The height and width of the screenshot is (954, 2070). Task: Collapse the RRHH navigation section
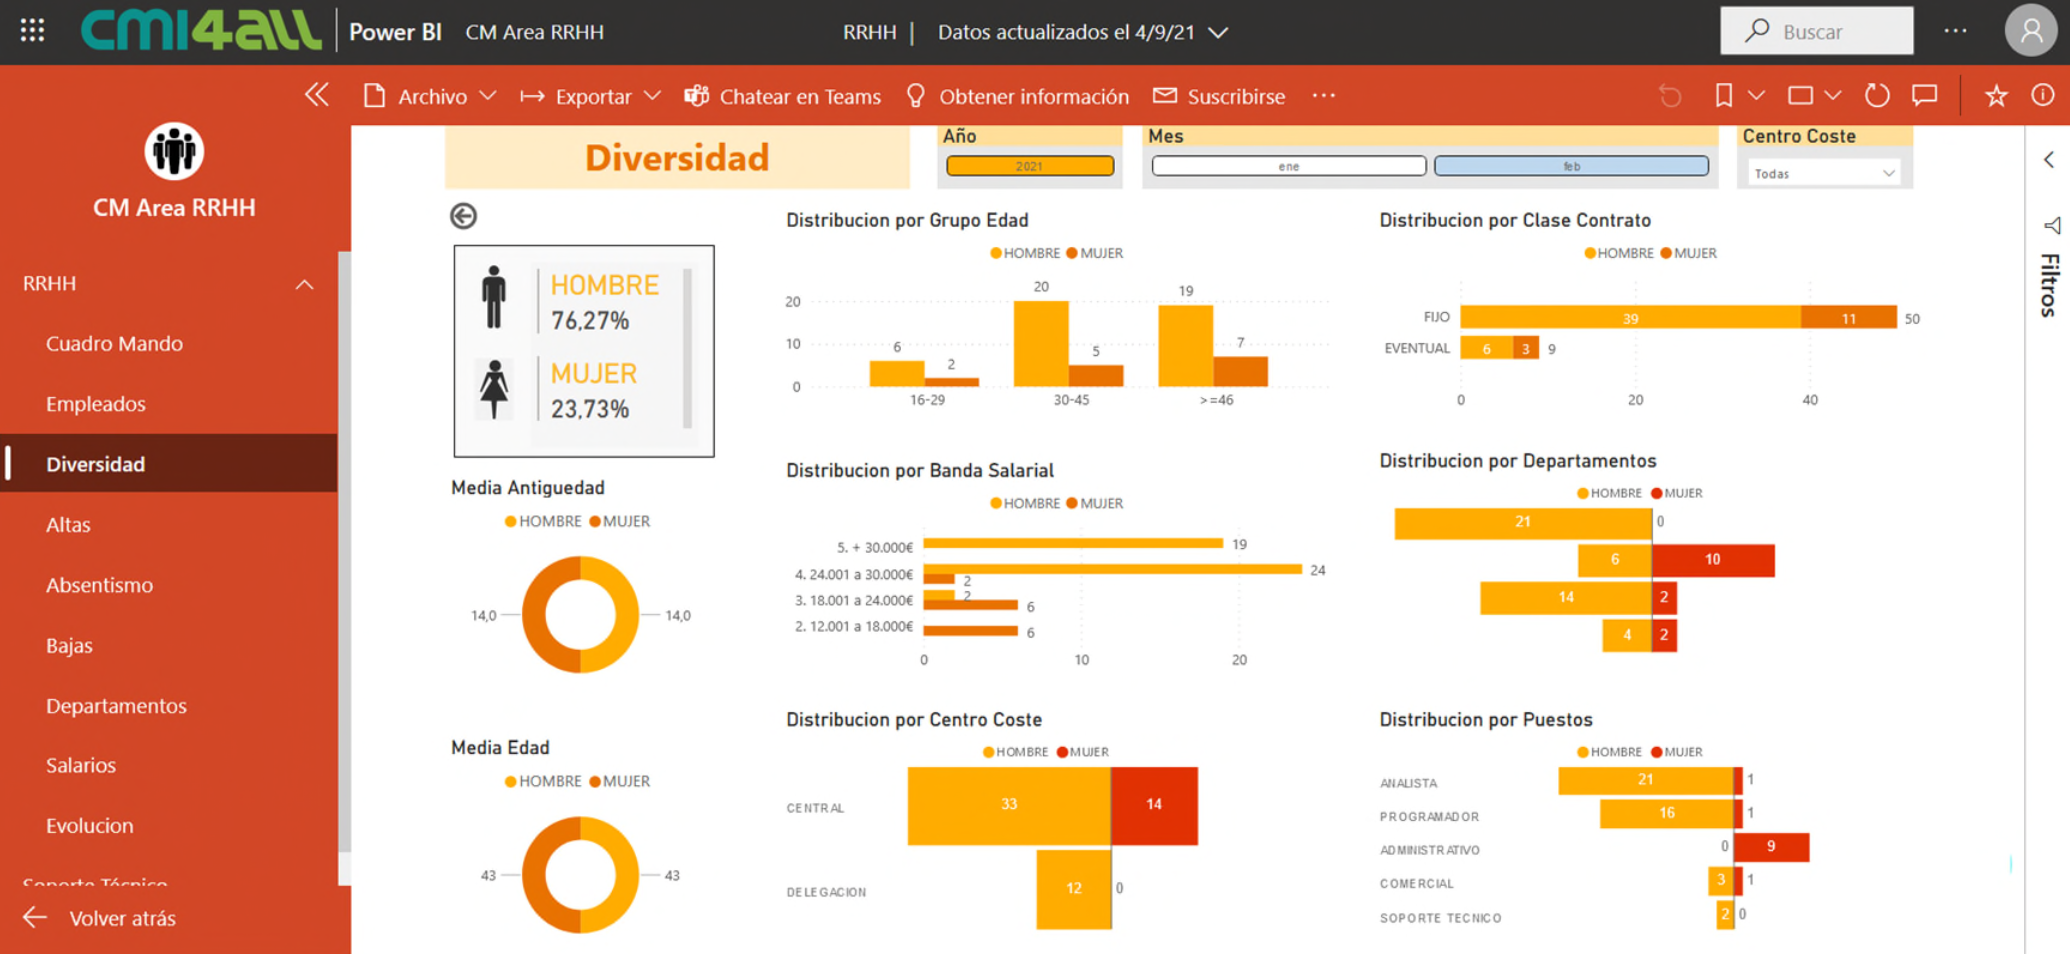304,284
